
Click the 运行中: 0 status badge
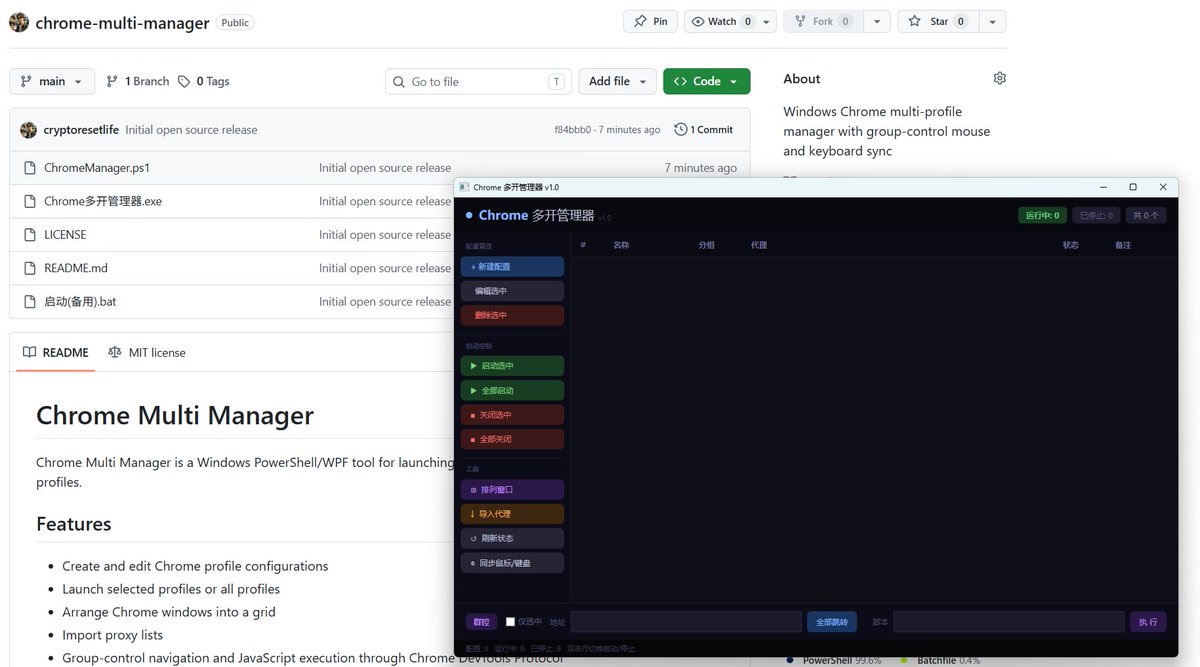[1042, 215]
